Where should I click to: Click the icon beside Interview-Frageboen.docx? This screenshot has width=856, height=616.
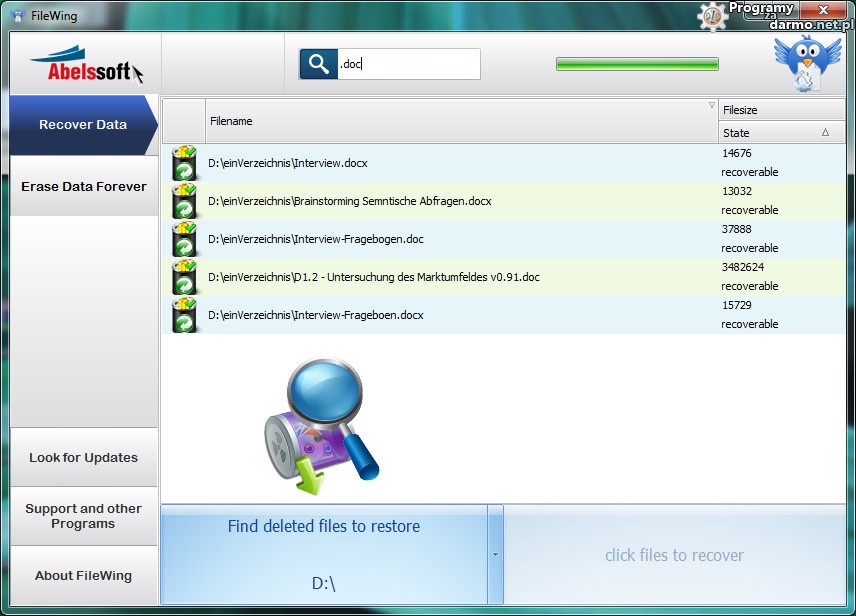click(x=184, y=315)
